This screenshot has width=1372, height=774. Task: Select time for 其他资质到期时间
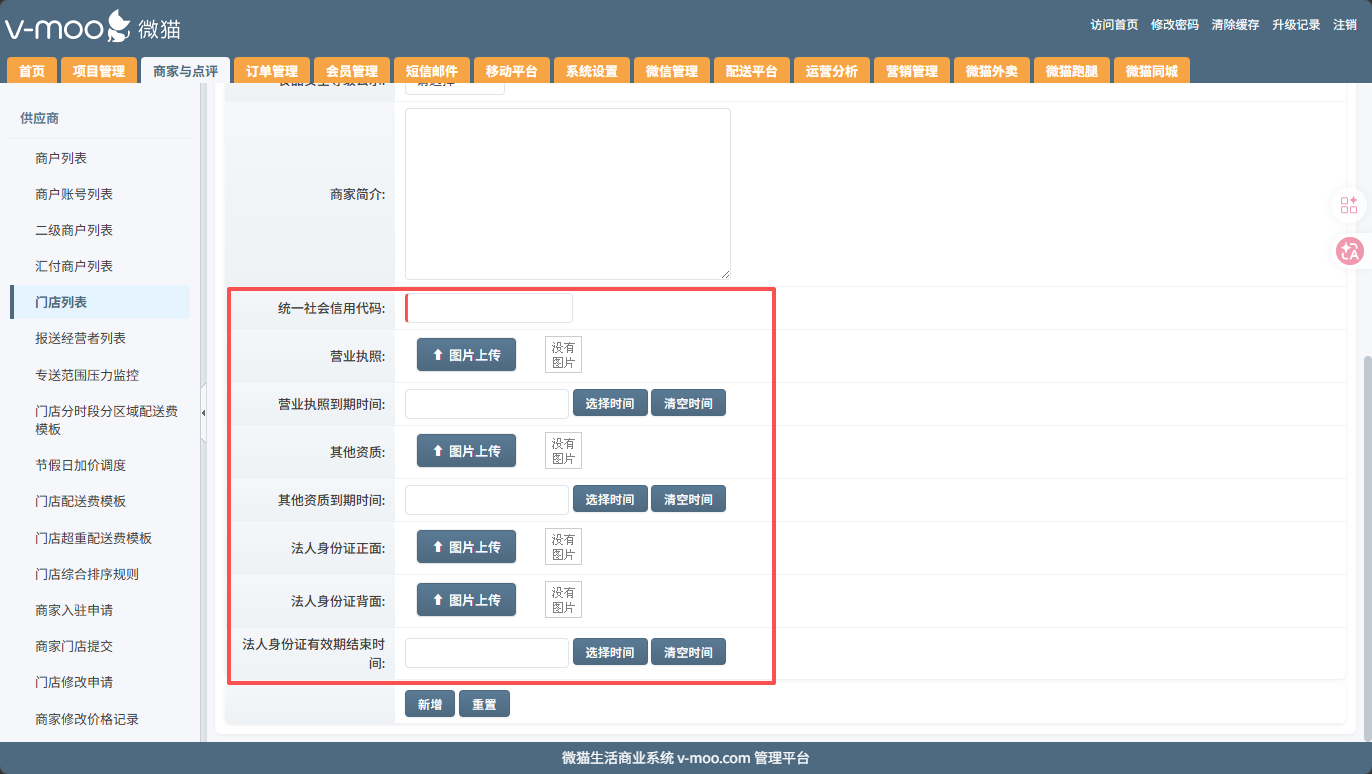tap(610, 499)
